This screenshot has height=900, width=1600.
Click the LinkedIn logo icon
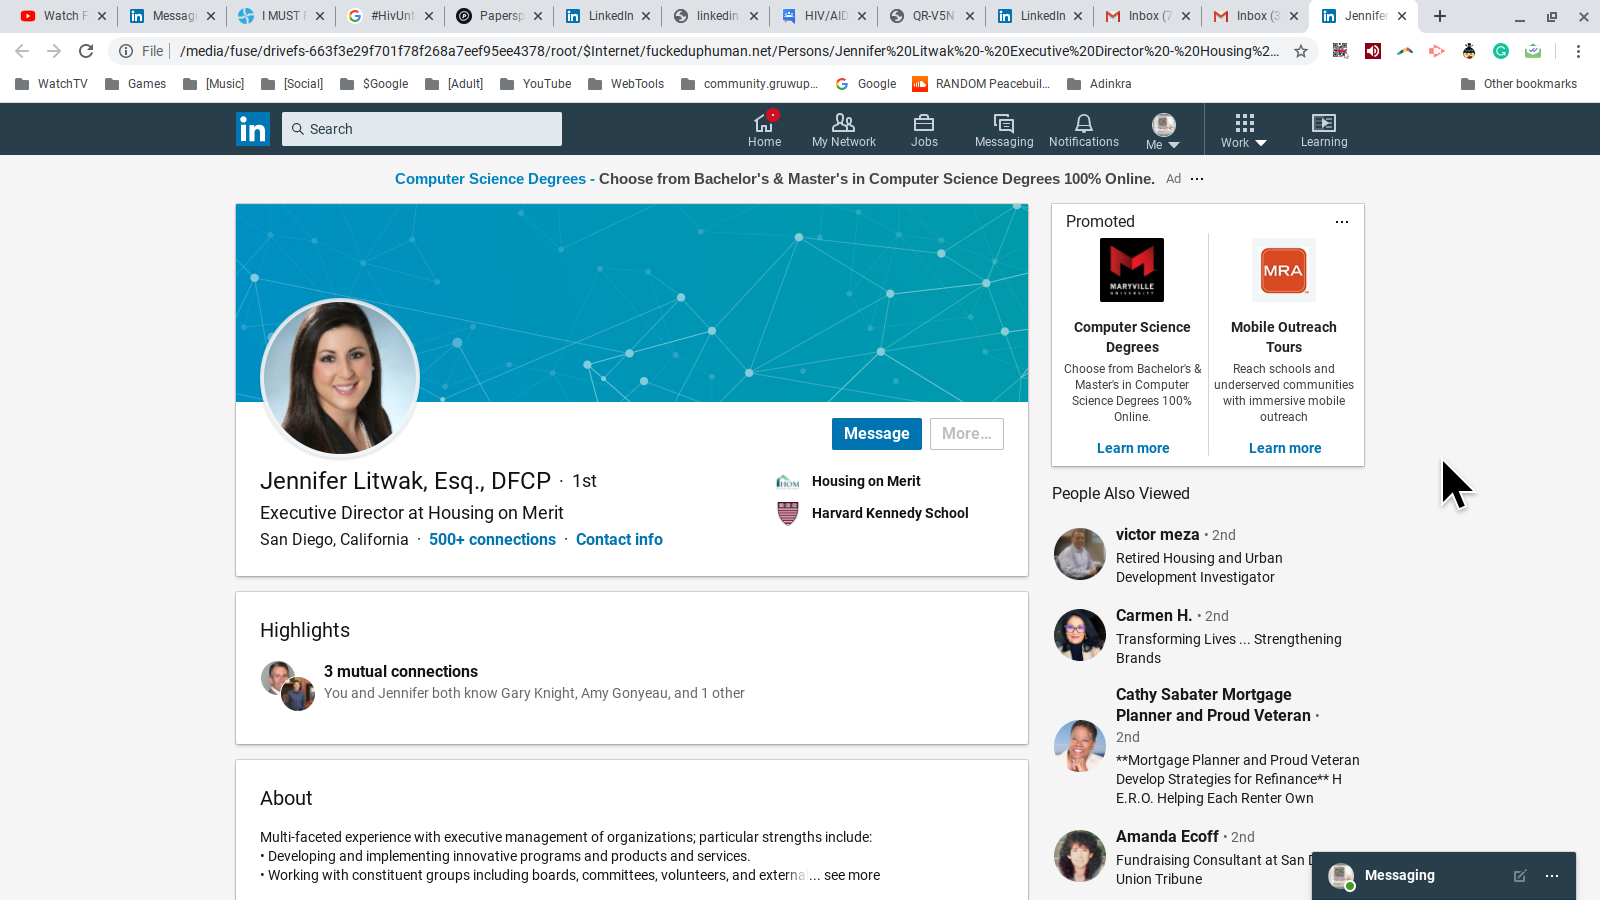253,129
